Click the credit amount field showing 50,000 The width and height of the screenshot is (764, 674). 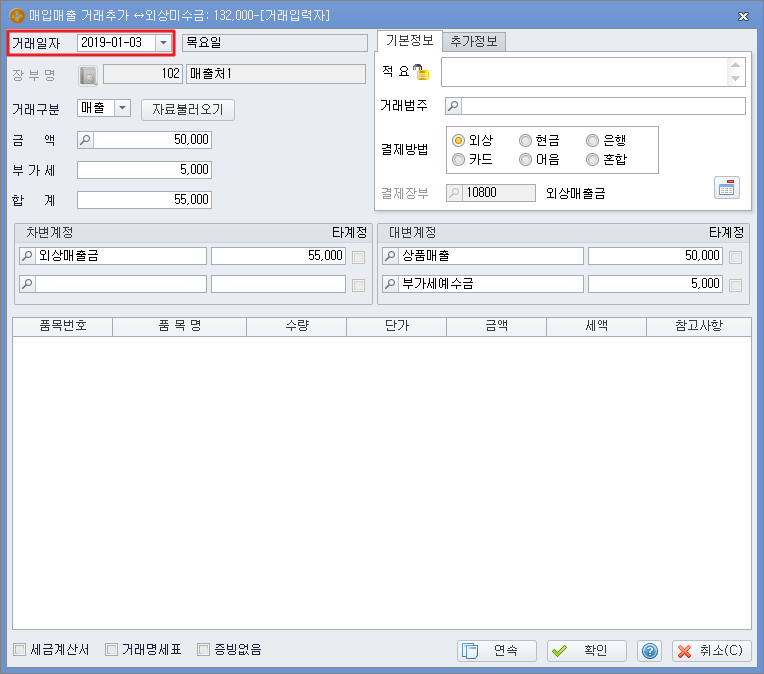[655, 256]
